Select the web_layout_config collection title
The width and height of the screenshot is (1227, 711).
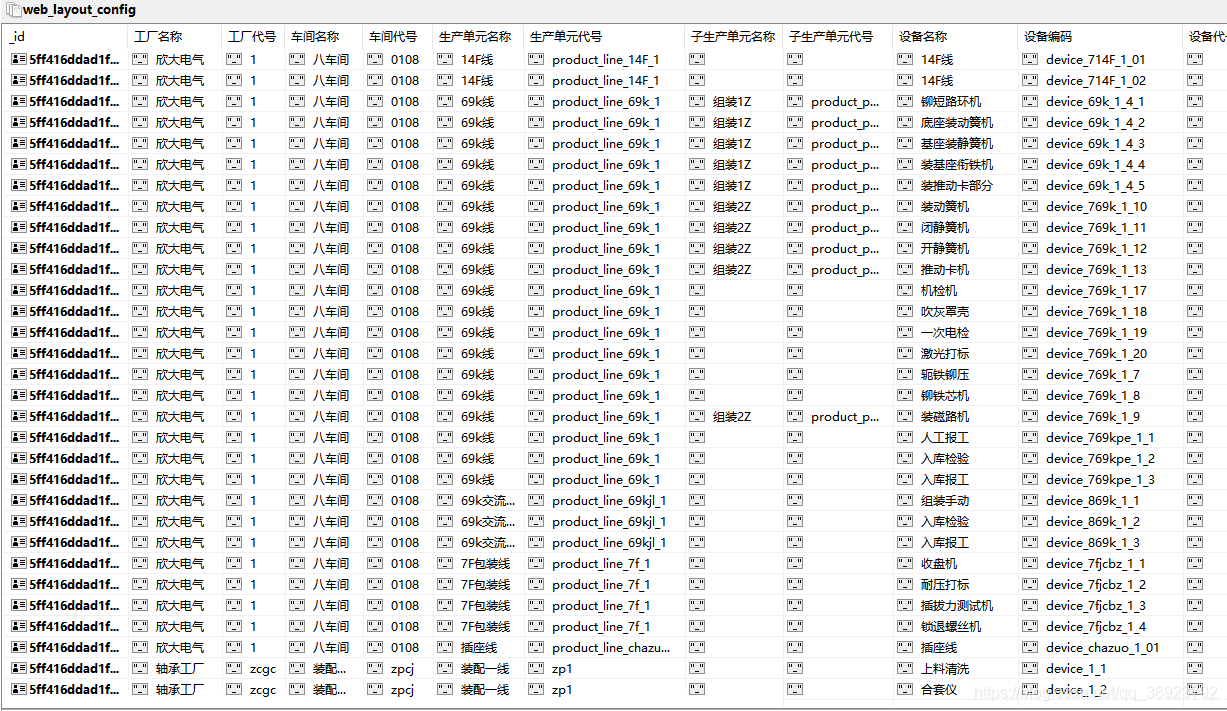coord(79,10)
